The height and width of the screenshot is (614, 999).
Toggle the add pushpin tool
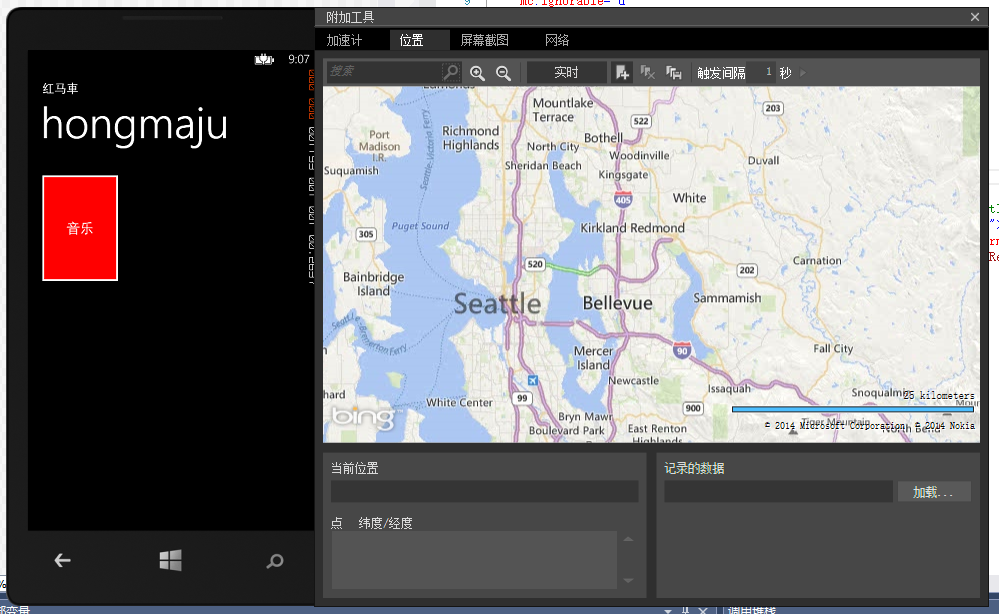coord(622,73)
